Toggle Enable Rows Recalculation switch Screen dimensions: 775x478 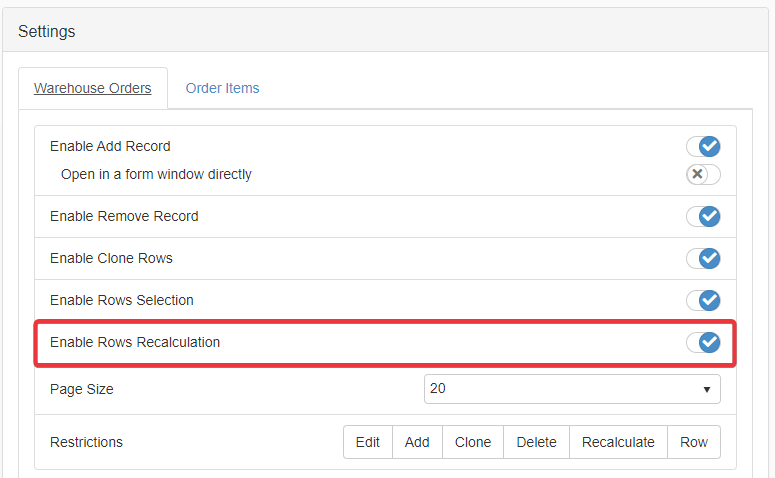[x=703, y=343]
